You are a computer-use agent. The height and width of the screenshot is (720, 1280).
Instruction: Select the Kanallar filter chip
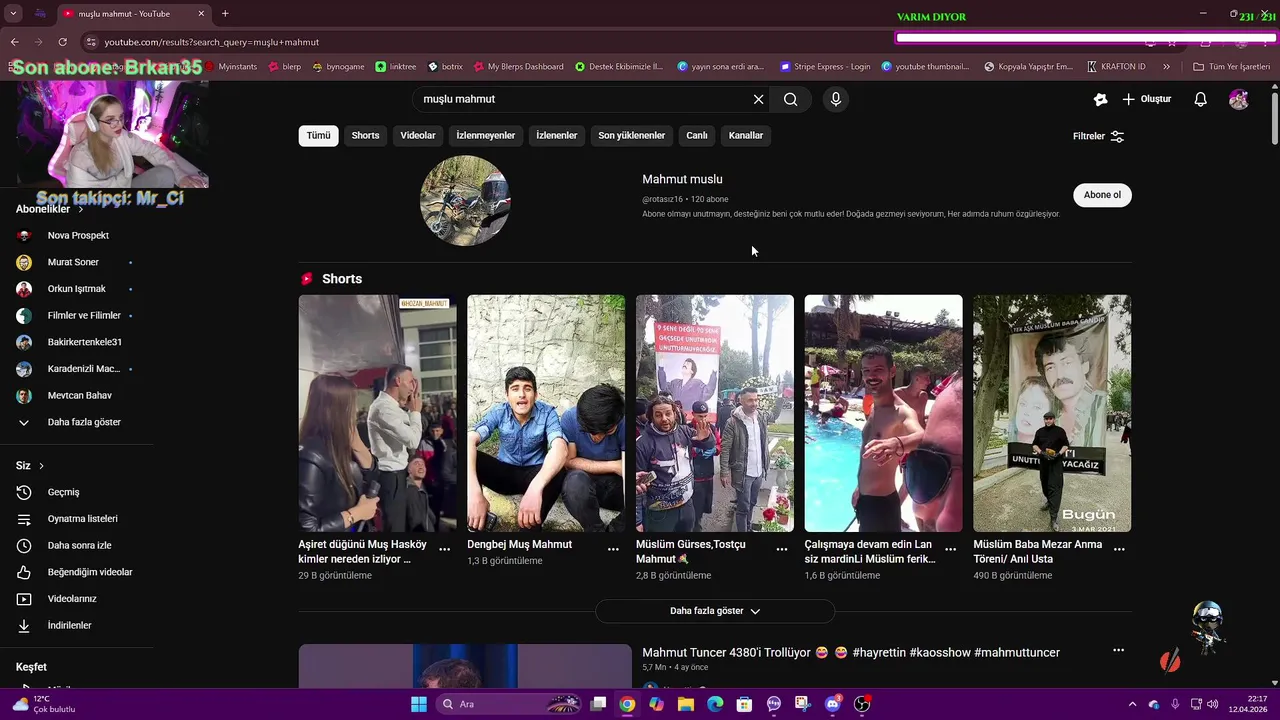[746, 136]
